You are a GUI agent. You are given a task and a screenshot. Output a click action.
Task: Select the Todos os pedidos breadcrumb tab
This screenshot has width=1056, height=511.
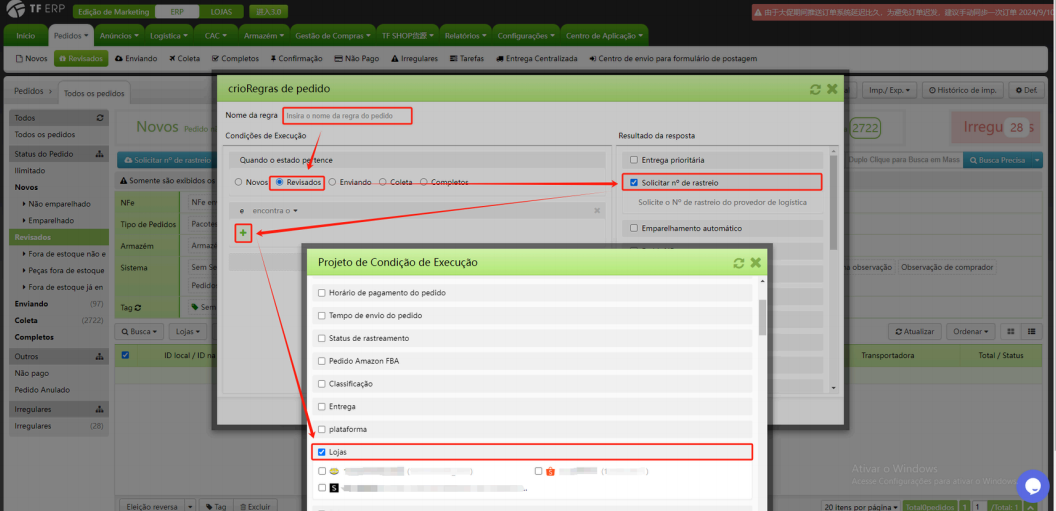click(x=94, y=93)
